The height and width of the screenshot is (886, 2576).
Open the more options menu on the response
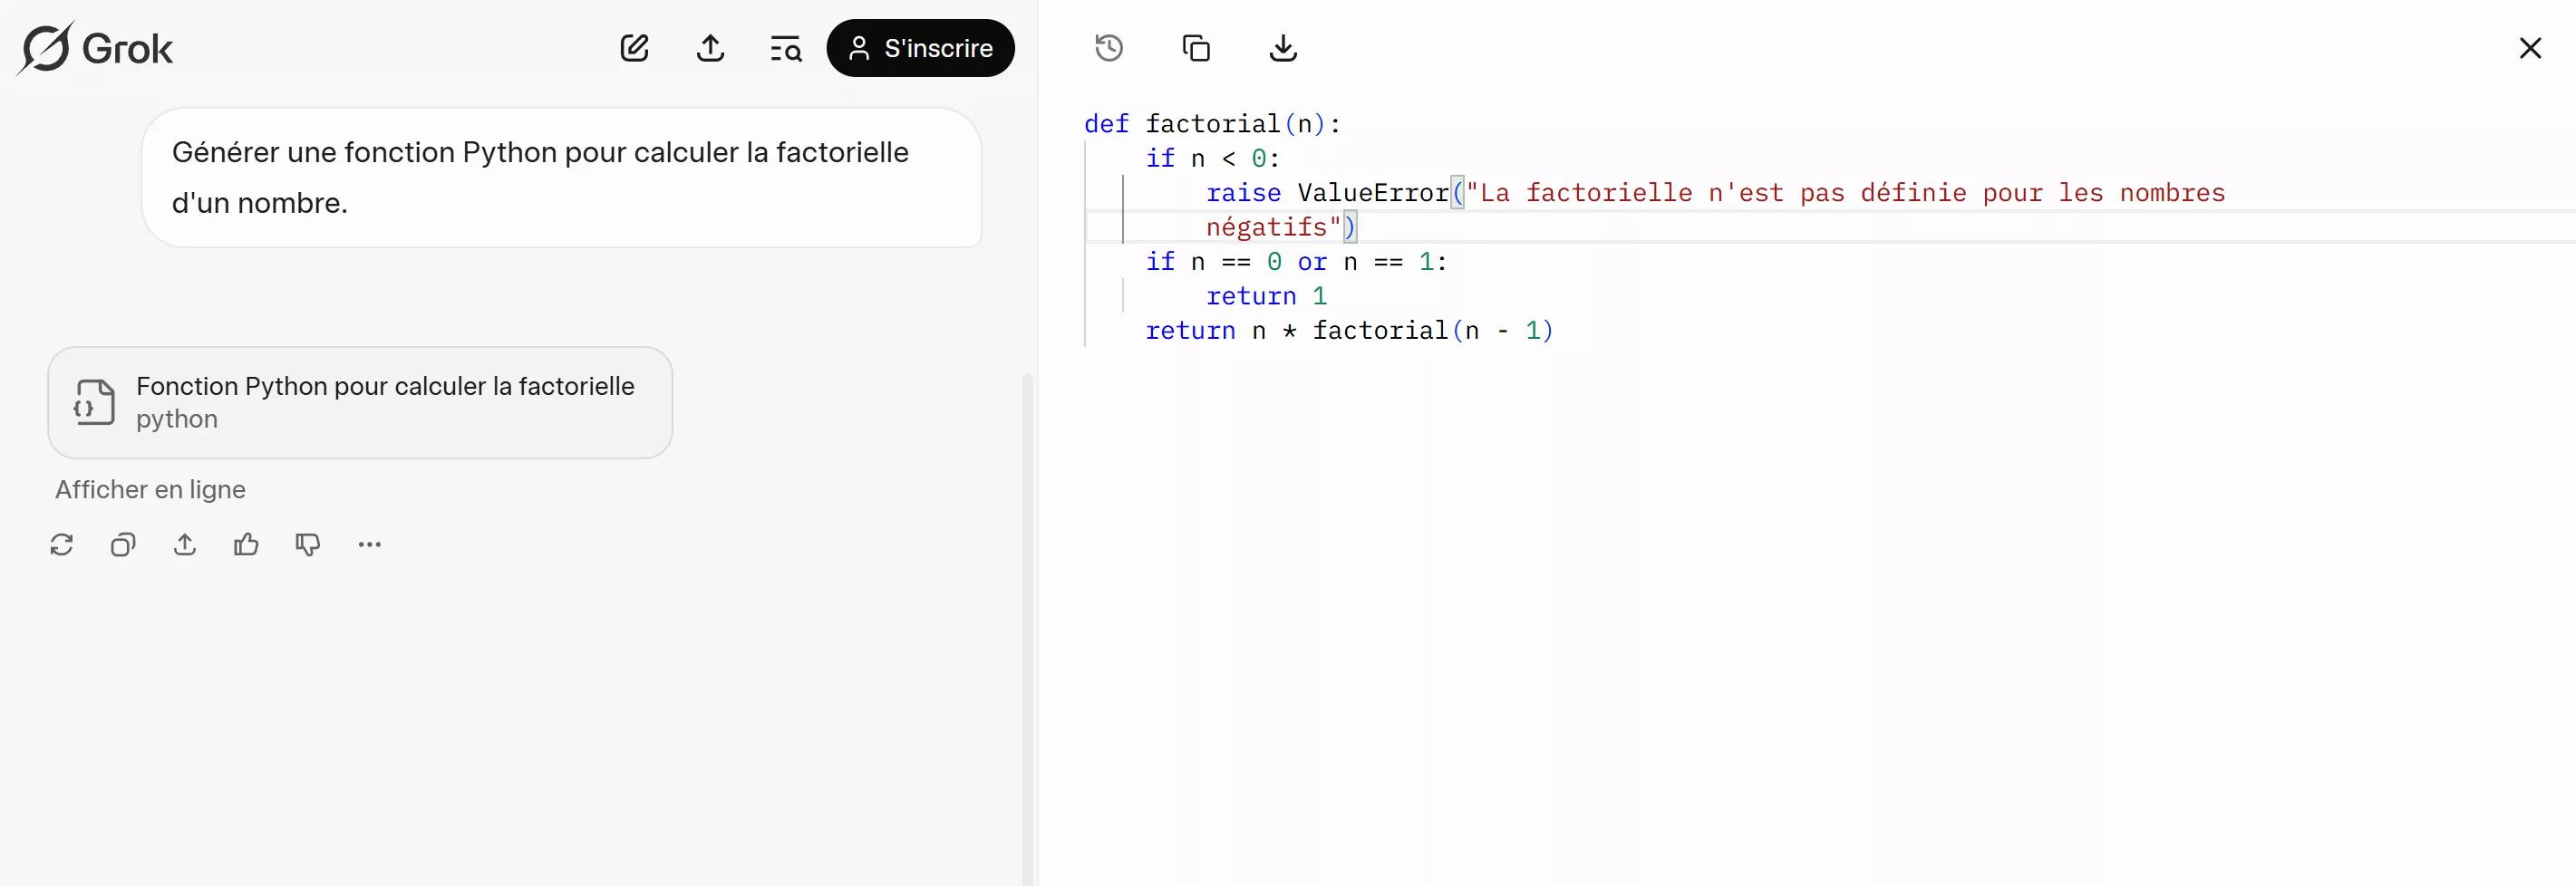(x=369, y=544)
